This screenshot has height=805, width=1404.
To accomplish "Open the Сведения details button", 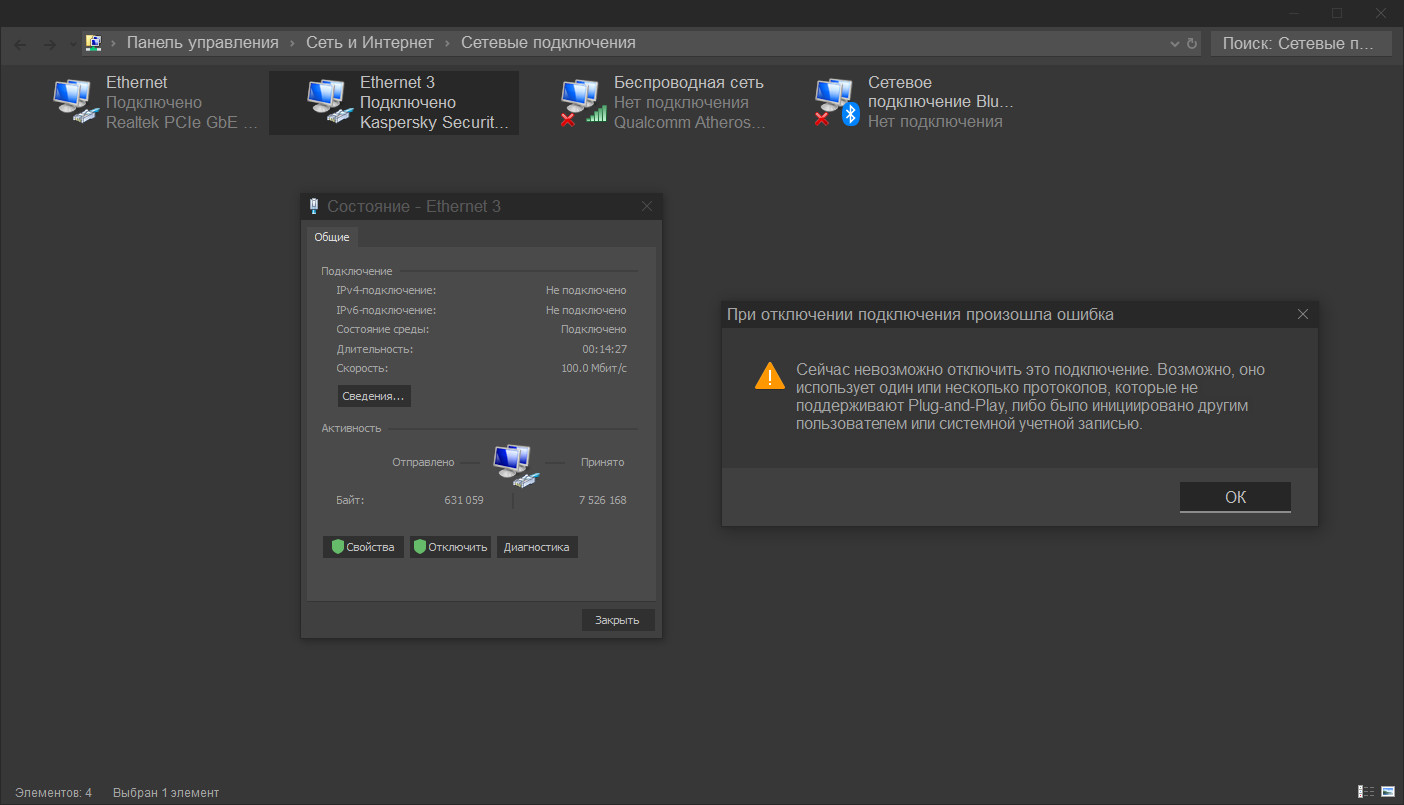I will pos(374,396).
